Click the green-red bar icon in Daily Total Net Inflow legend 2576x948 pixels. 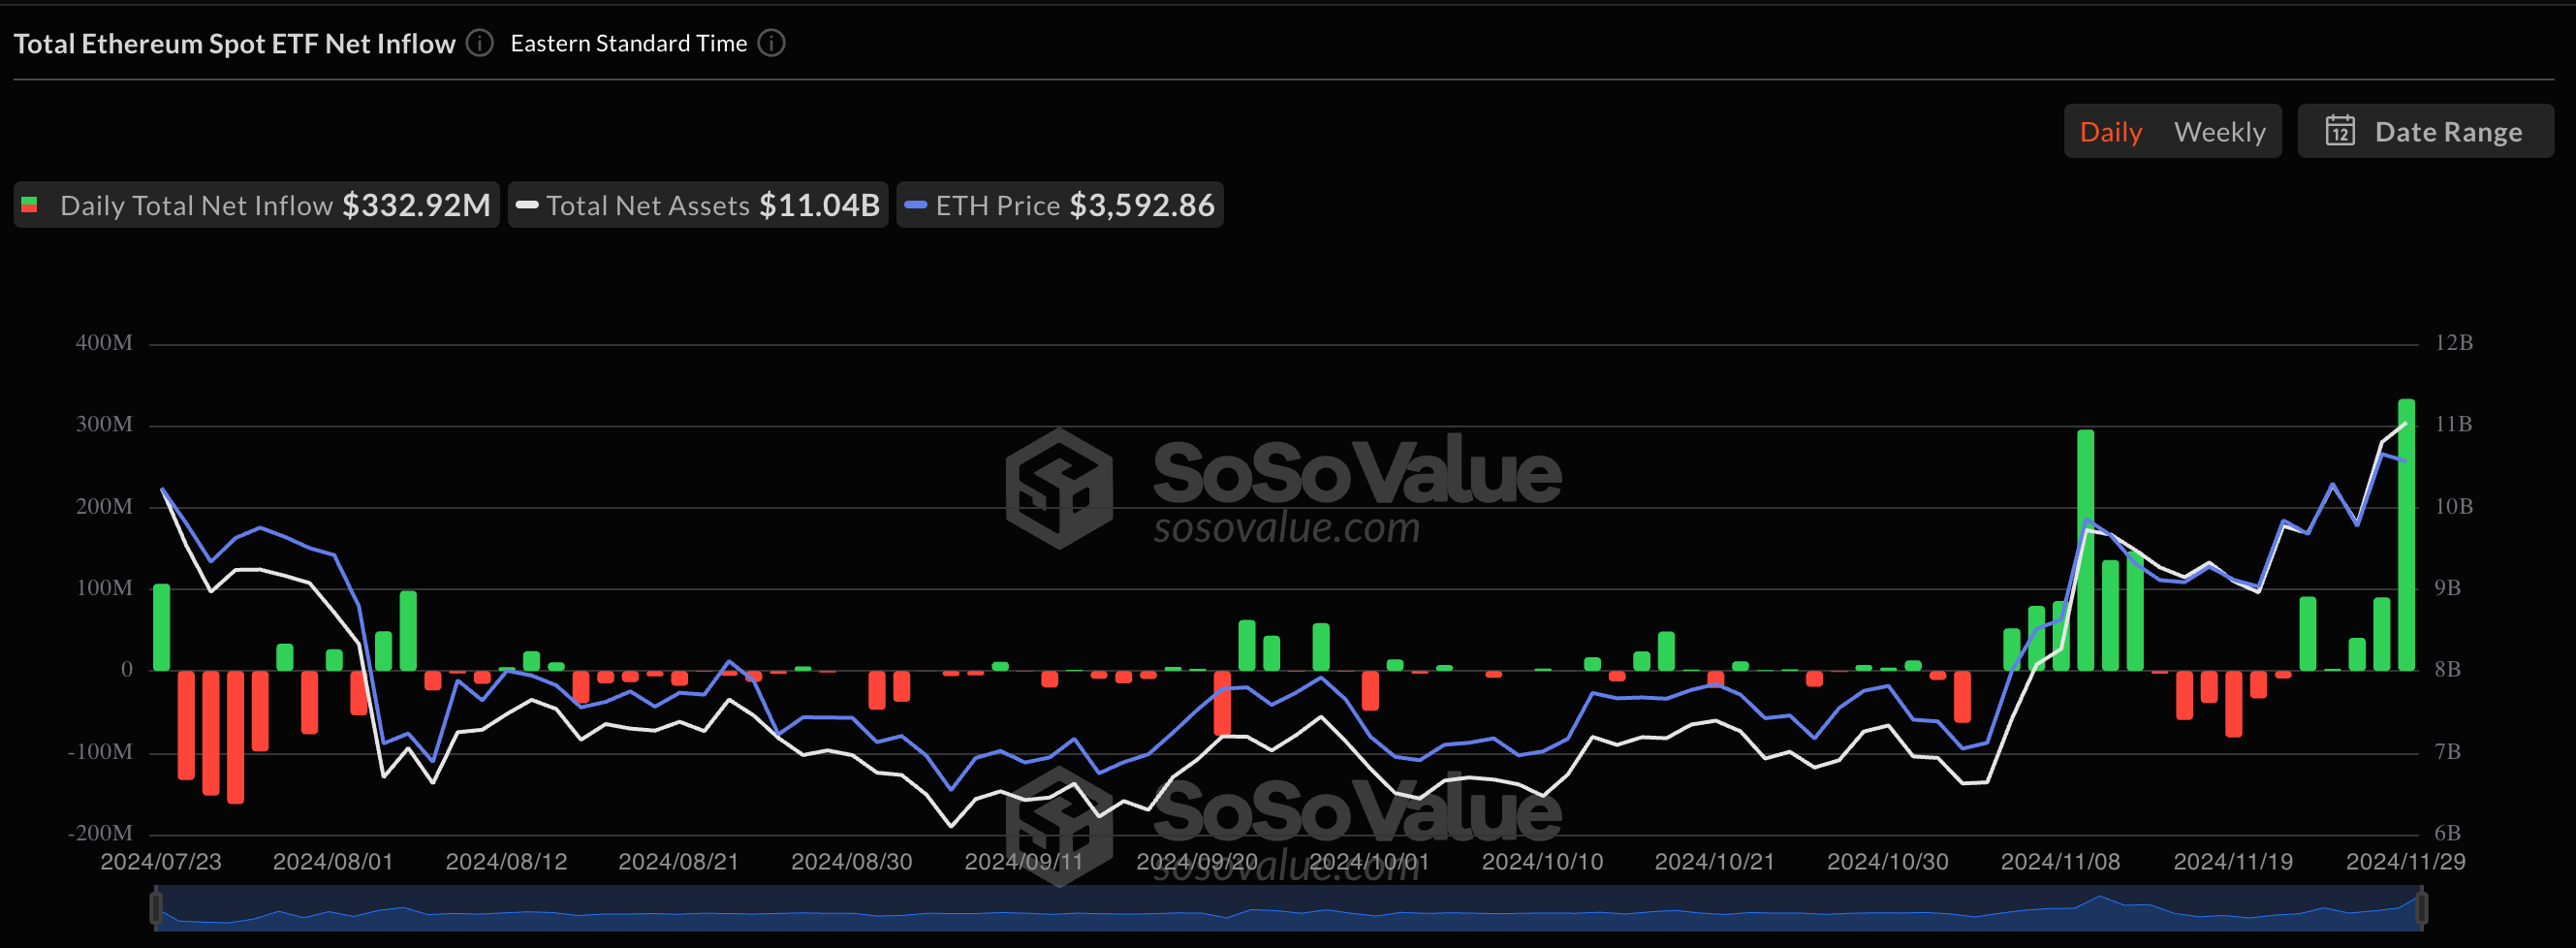click(x=30, y=205)
